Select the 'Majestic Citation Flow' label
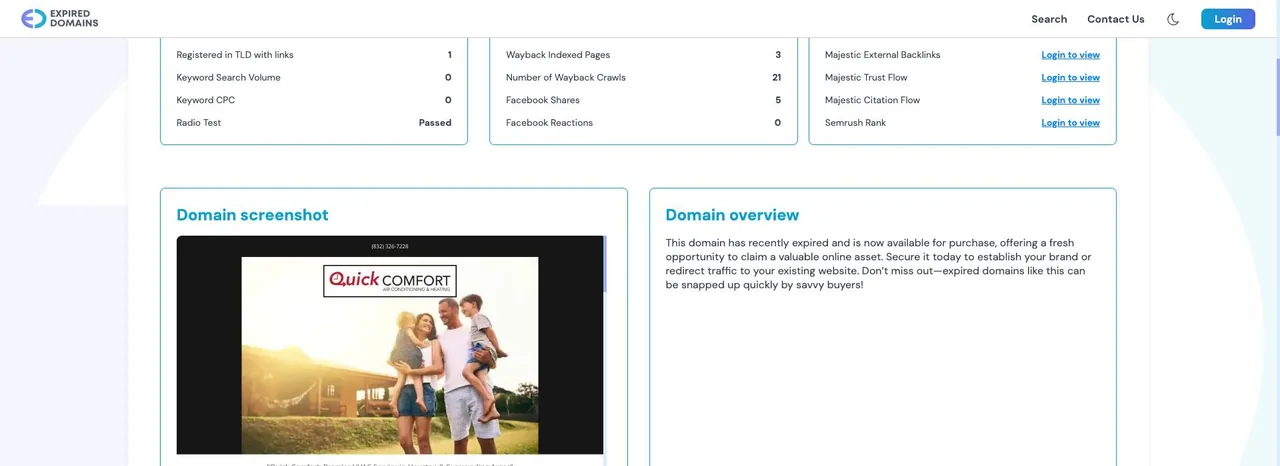The image size is (1280, 466). coord(872,100)
